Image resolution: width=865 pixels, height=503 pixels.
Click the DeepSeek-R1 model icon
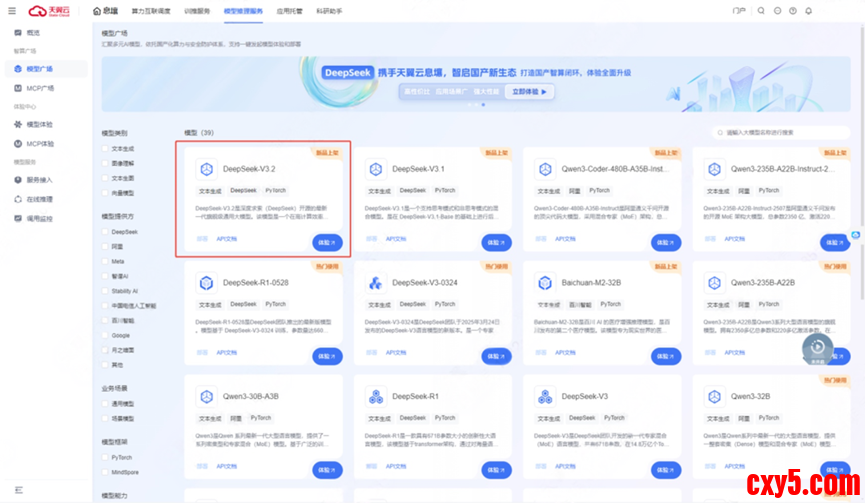(x=376, y=397)
